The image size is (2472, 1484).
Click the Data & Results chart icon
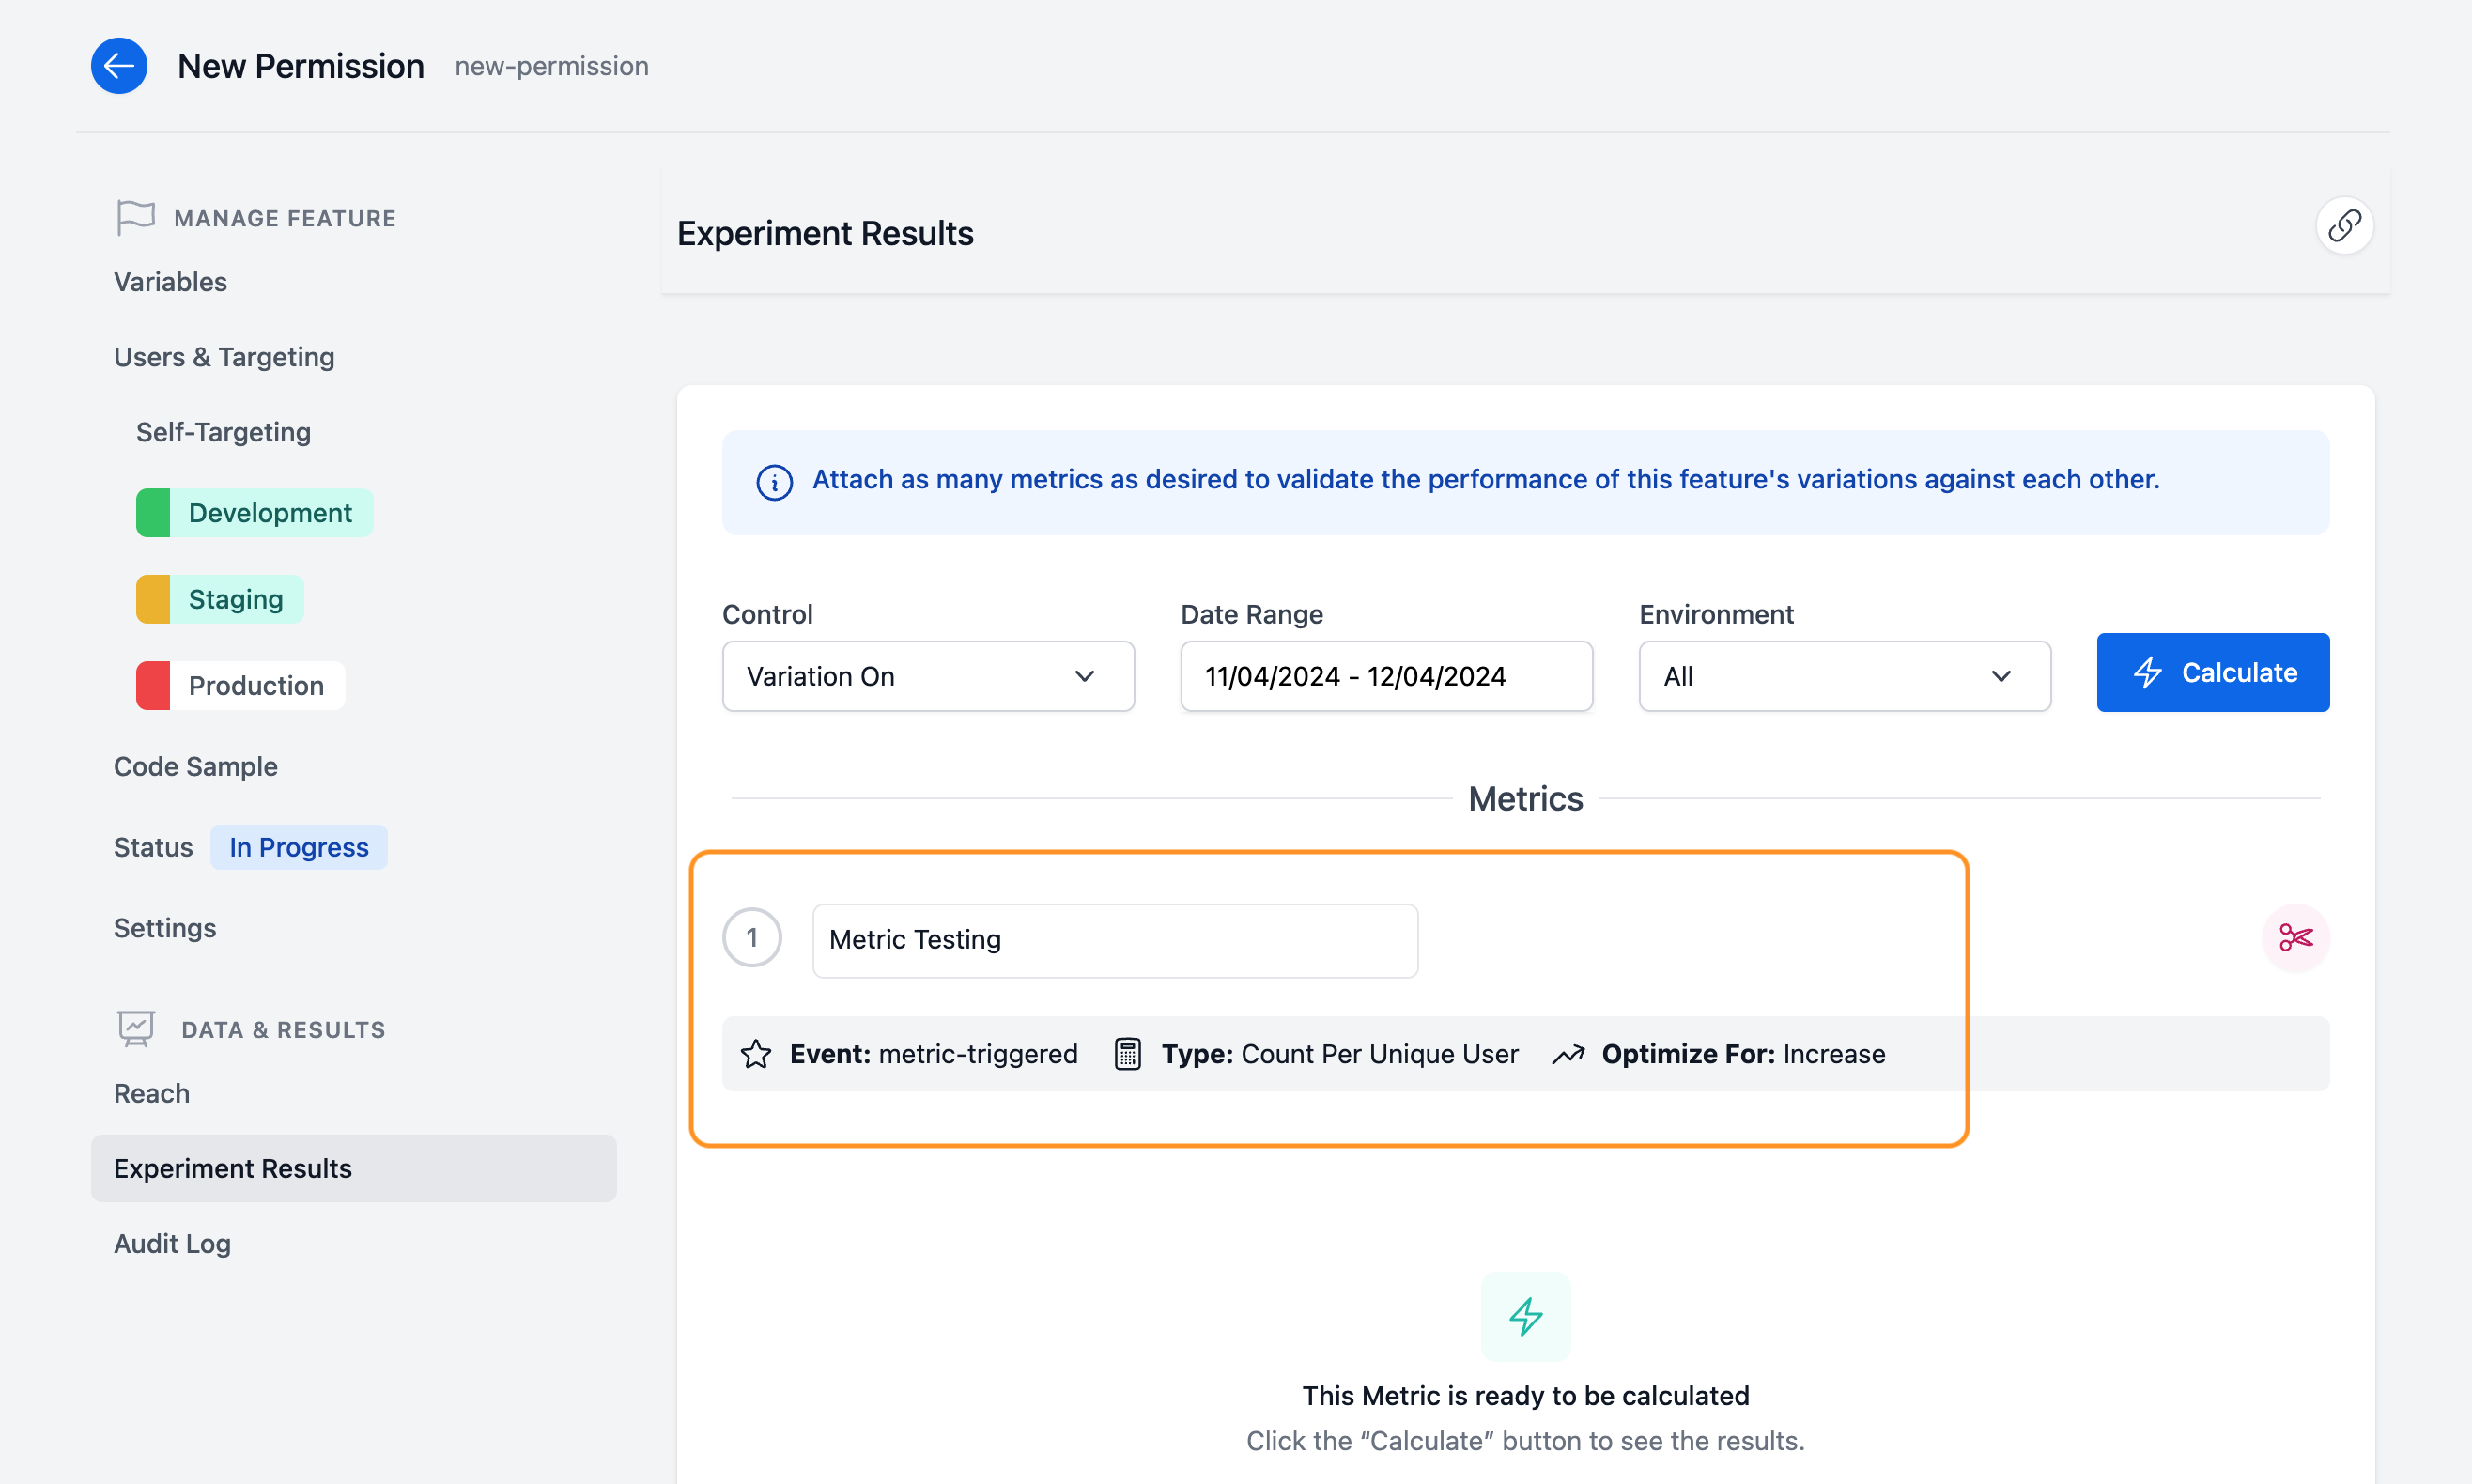point(135,1028)
